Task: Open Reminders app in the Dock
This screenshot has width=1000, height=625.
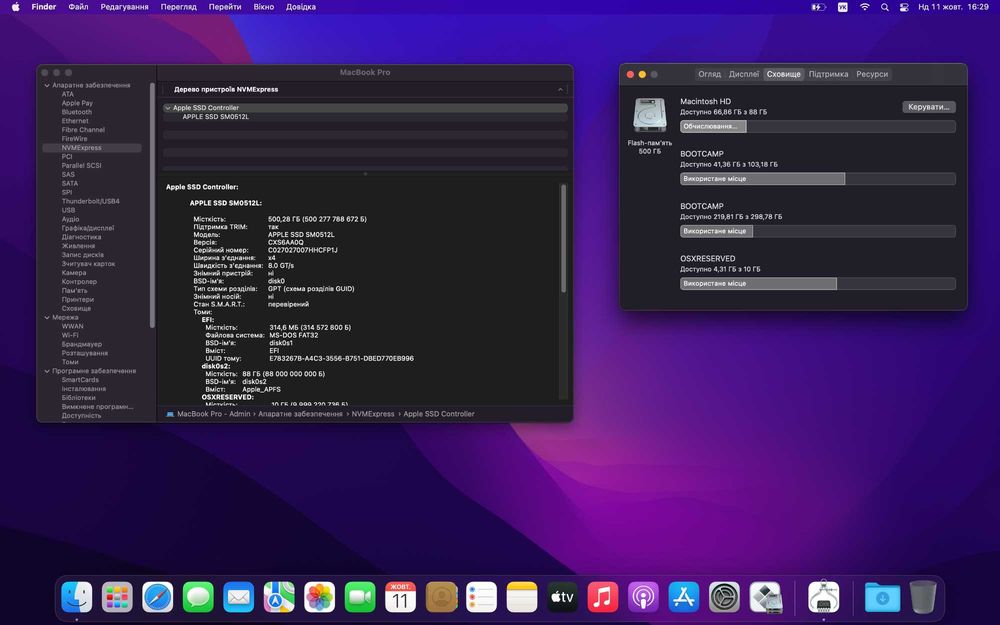Action: click(482, 598)
